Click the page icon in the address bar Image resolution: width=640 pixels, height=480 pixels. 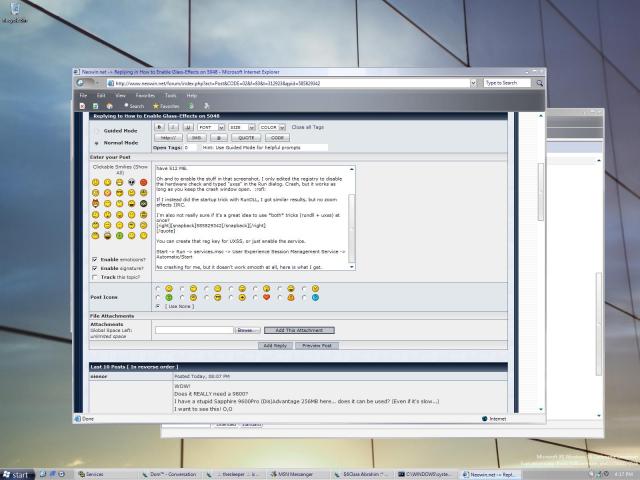[110, 83]
